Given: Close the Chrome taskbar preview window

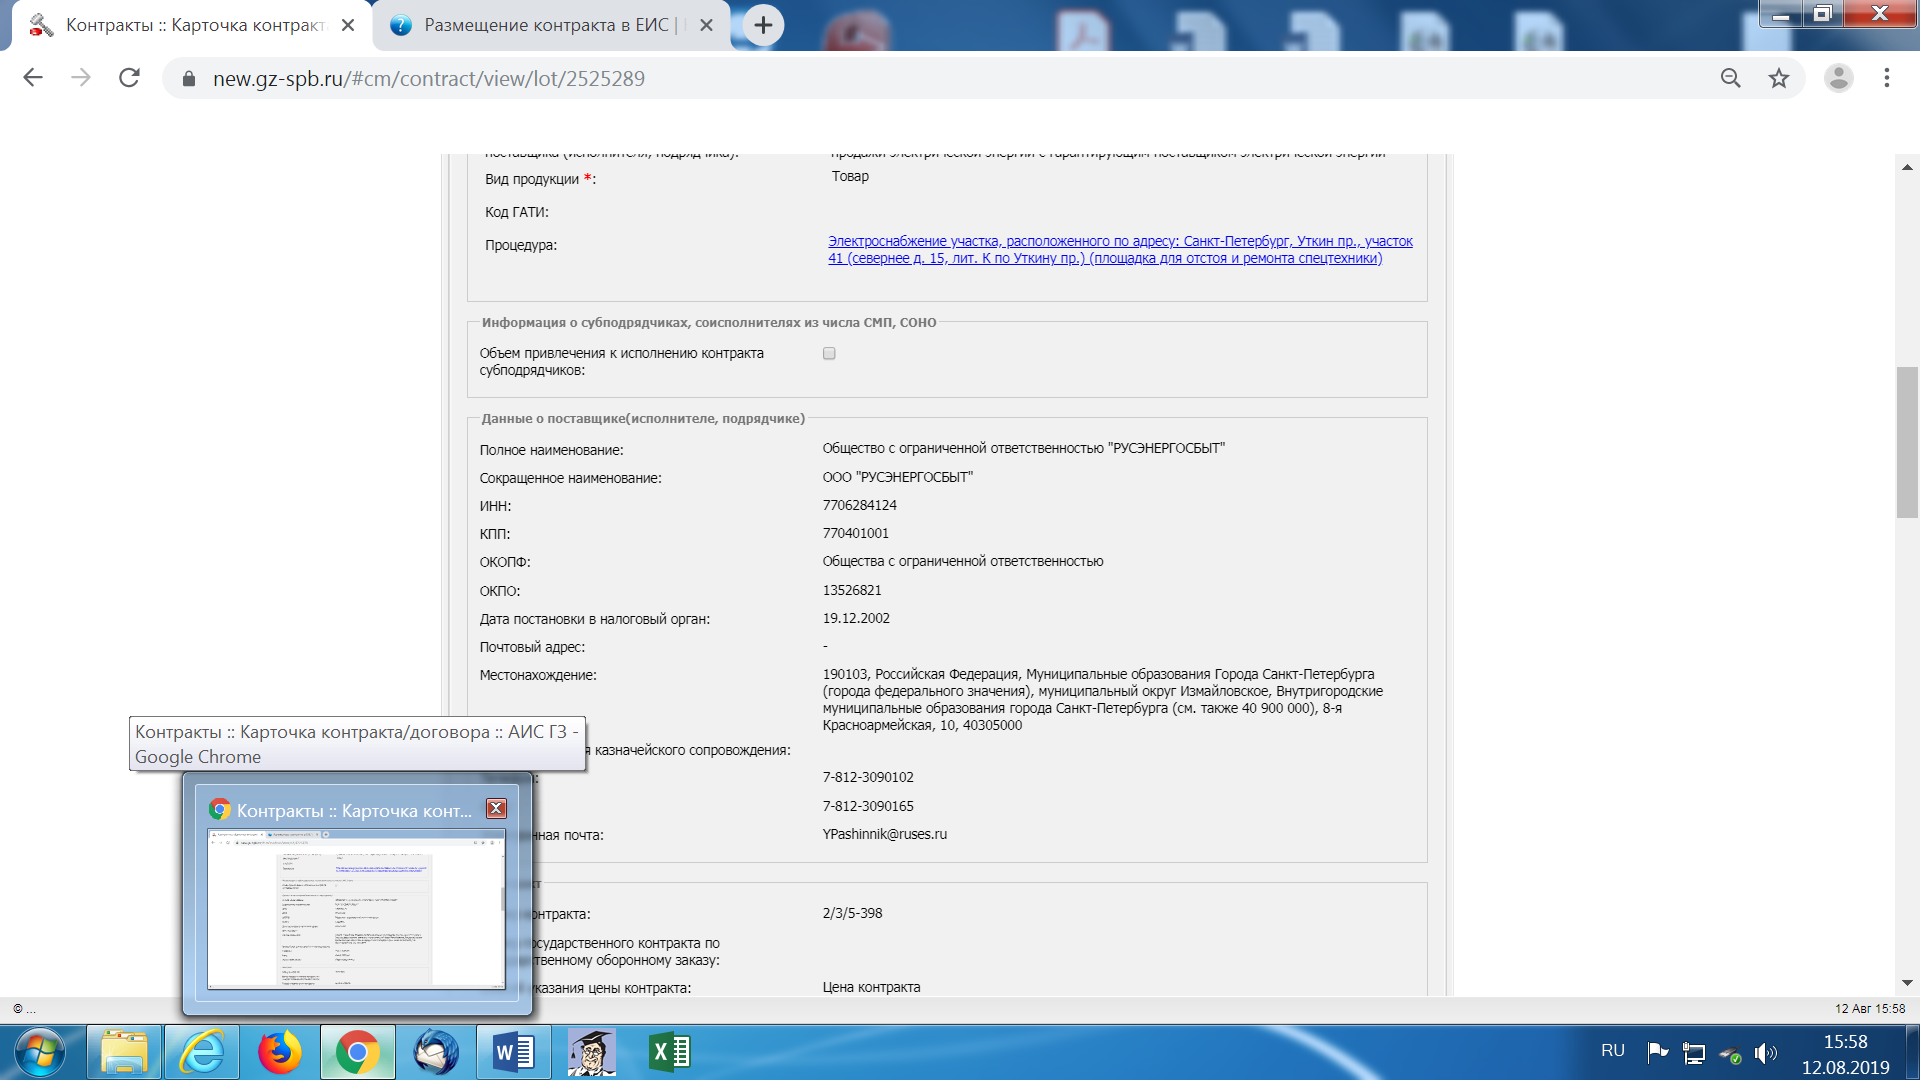Looking at the screenshot, I should pyautogui.click(x=496, y=808).
